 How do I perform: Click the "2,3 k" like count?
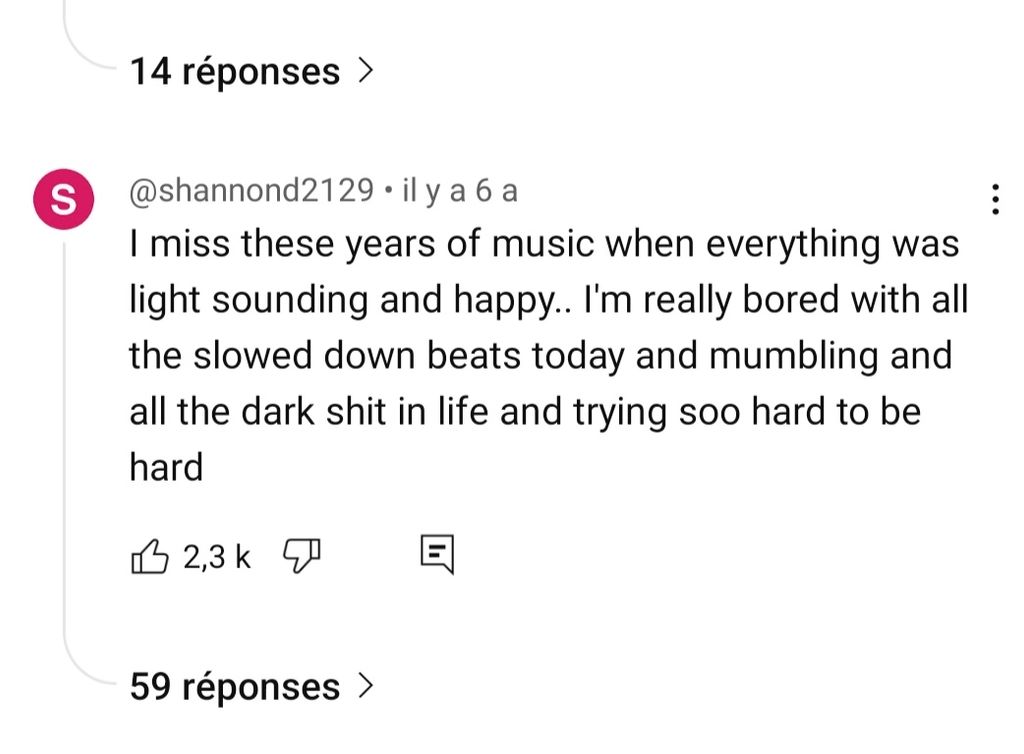(217, 556)
